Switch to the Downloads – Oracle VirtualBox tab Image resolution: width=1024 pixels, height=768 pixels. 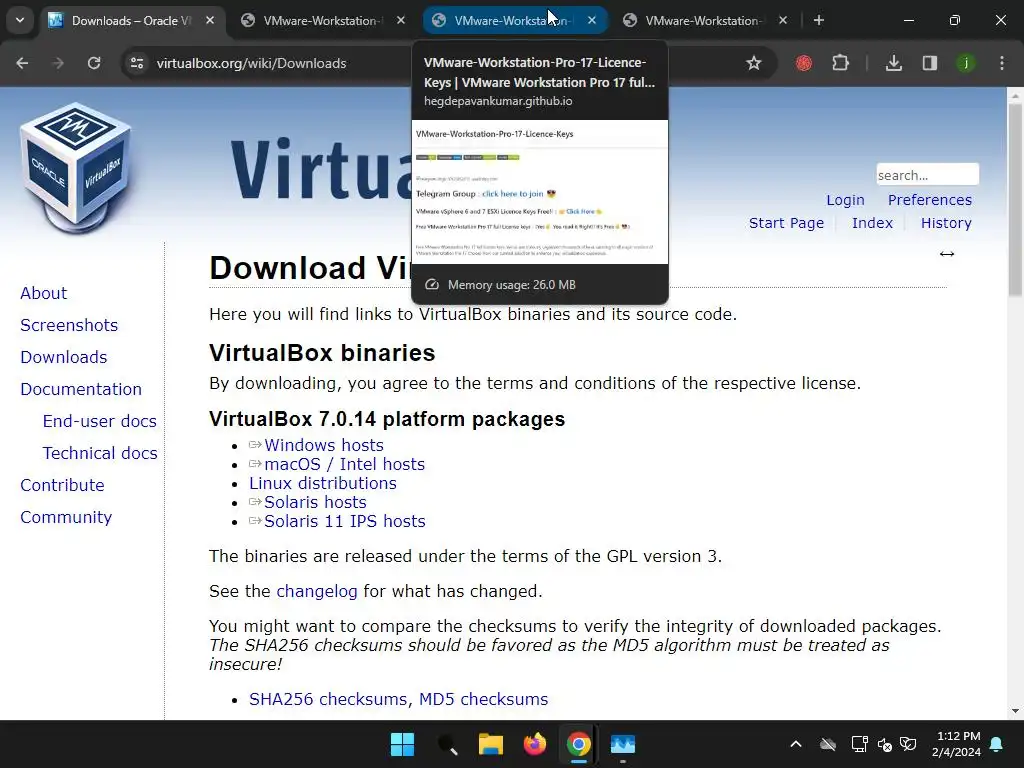point(131,21)
